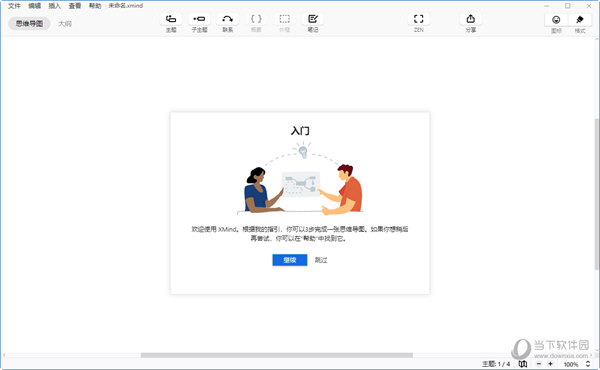The height and width of the screenshot is (370, 600).
Task: Open the 格式 (Format) brush panel
Action: coord(580,20)
